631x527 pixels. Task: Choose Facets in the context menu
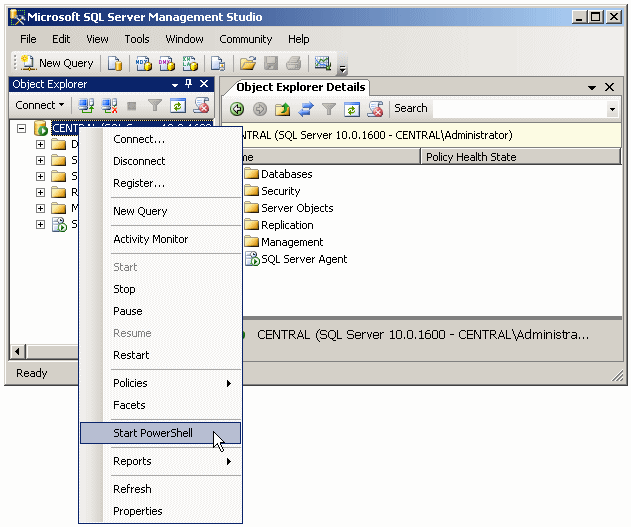(x=161, y=405)
